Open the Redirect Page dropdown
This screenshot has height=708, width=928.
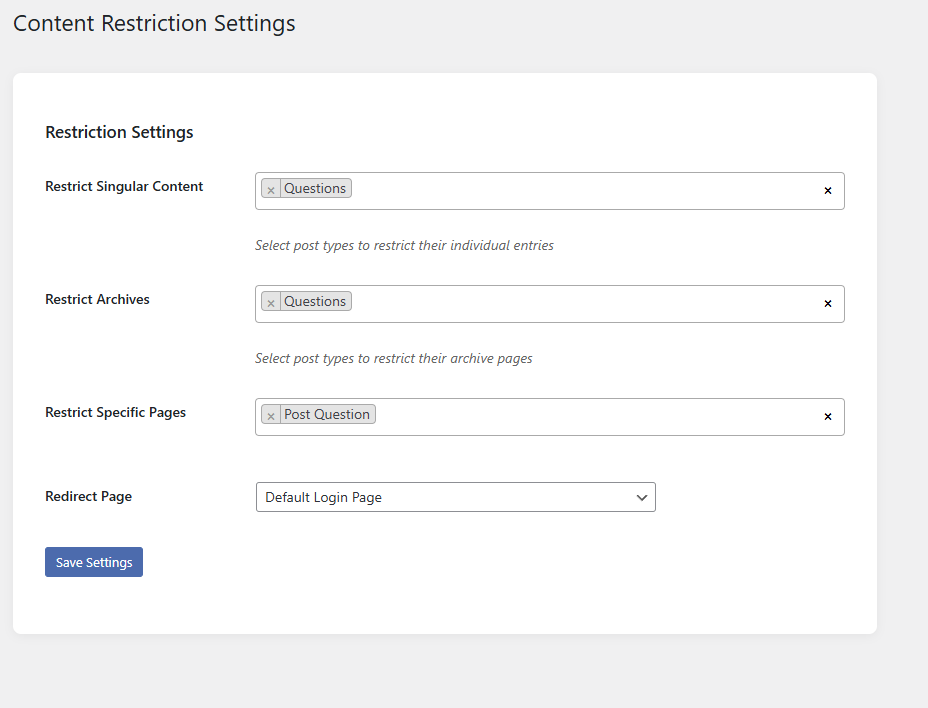[456, 497]
